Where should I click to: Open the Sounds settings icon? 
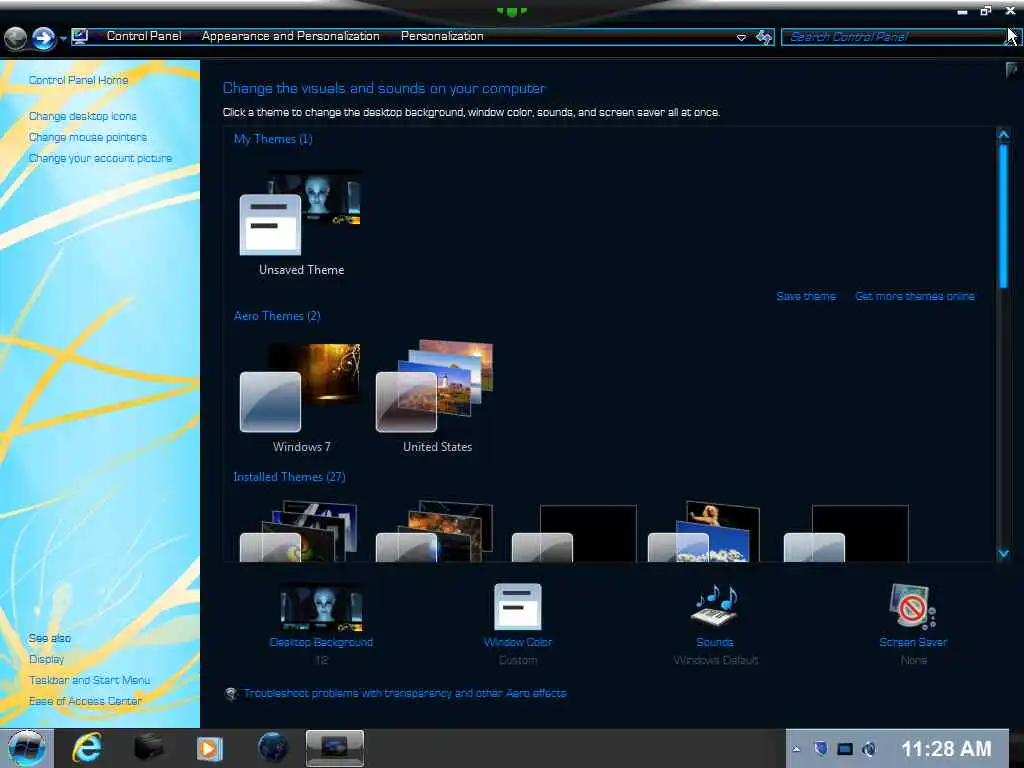[x=714, y=606]
